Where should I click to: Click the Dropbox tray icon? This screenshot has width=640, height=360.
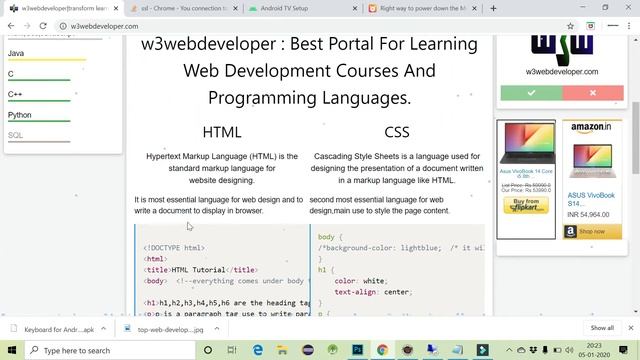[x=533, y=350]
